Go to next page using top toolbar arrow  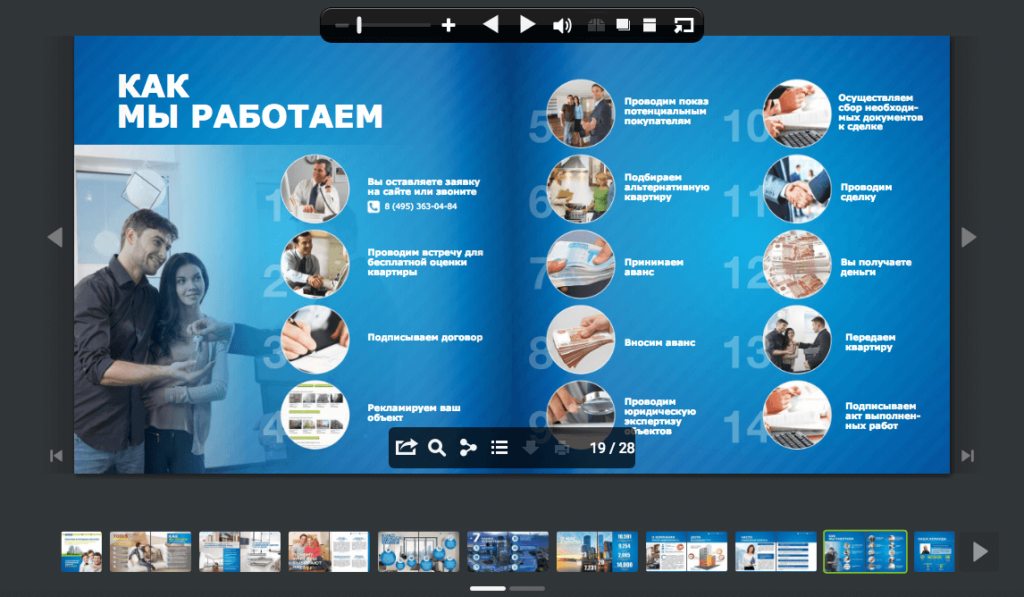click(x=527, y=25)
